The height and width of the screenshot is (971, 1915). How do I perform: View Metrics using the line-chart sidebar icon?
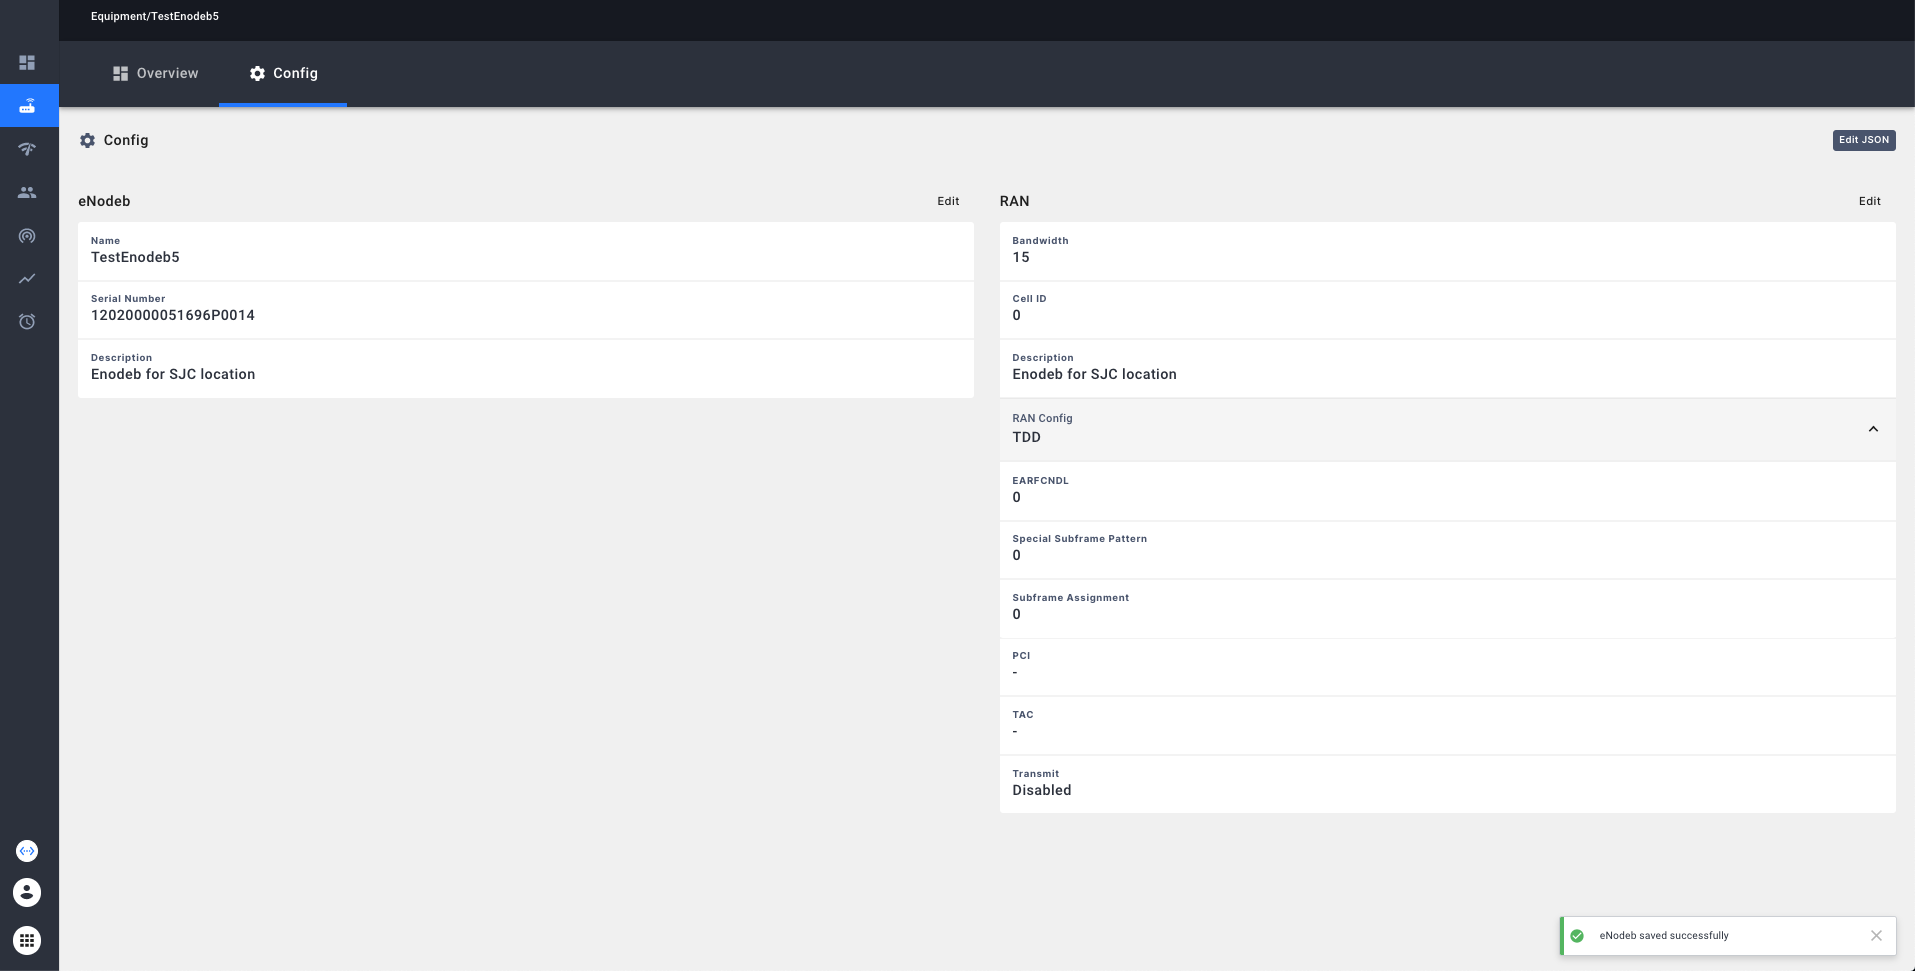pyautogui.click(x=28, y=278)
